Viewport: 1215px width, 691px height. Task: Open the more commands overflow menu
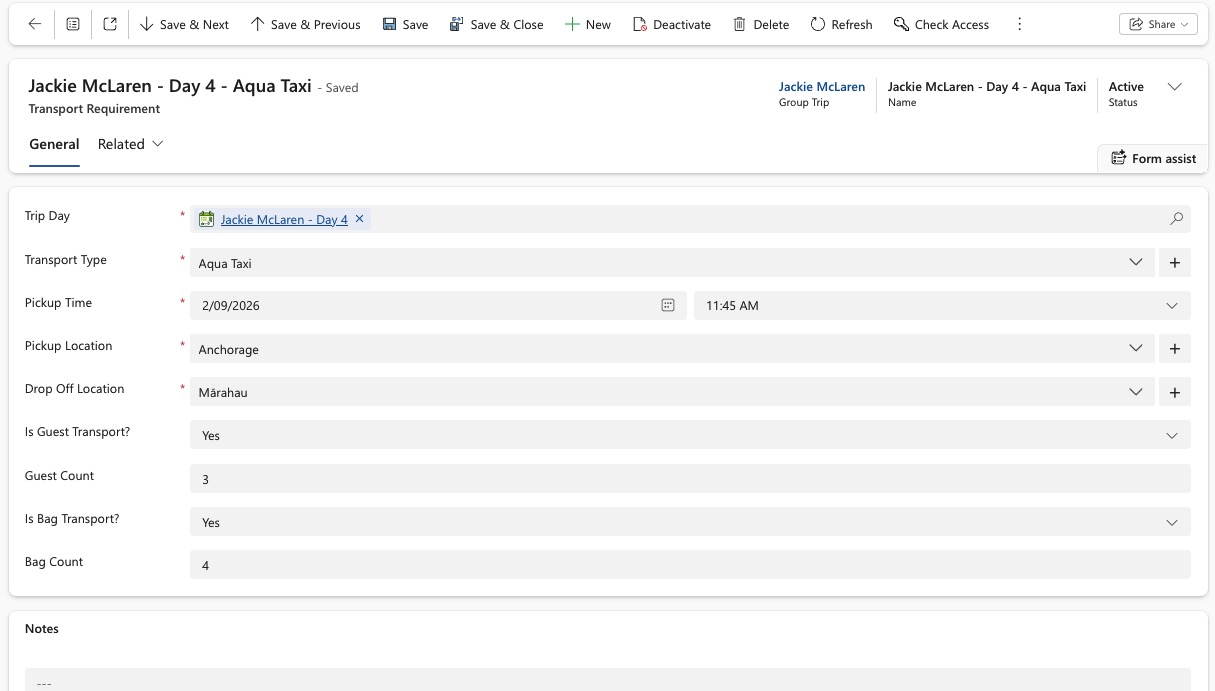[1019, 24]
